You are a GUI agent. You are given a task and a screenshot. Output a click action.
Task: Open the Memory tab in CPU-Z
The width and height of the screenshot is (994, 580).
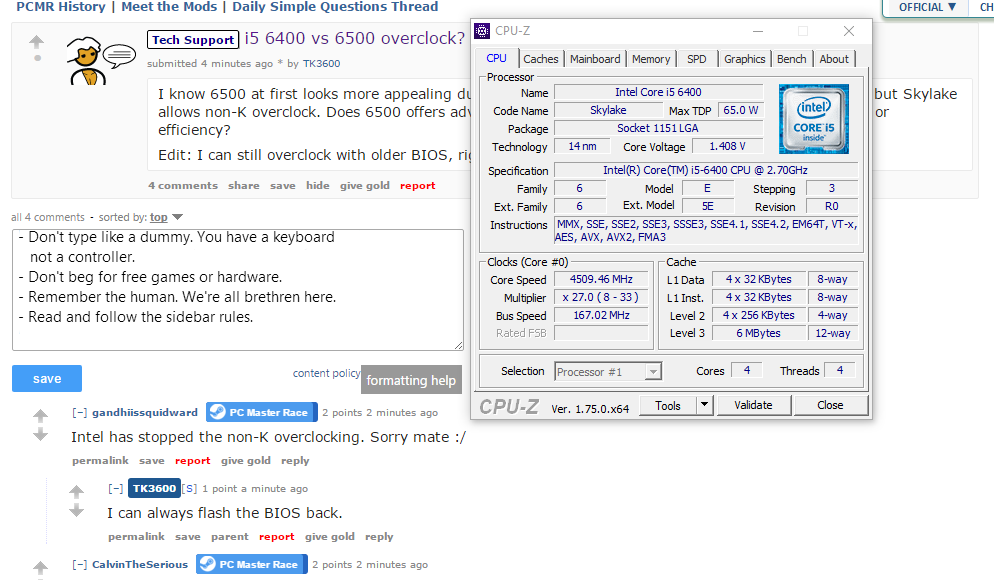click(x=651, y=59)
